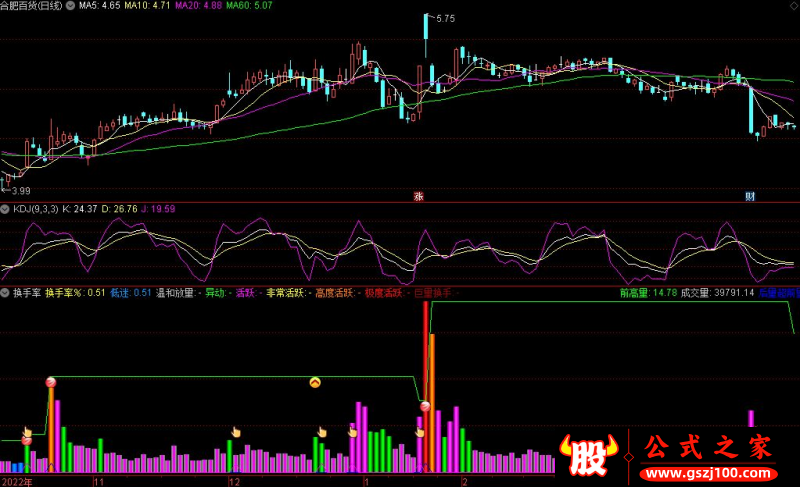Select the magenta 活跃 label
The height and width of the screenshot is (487, 800).
245,293
